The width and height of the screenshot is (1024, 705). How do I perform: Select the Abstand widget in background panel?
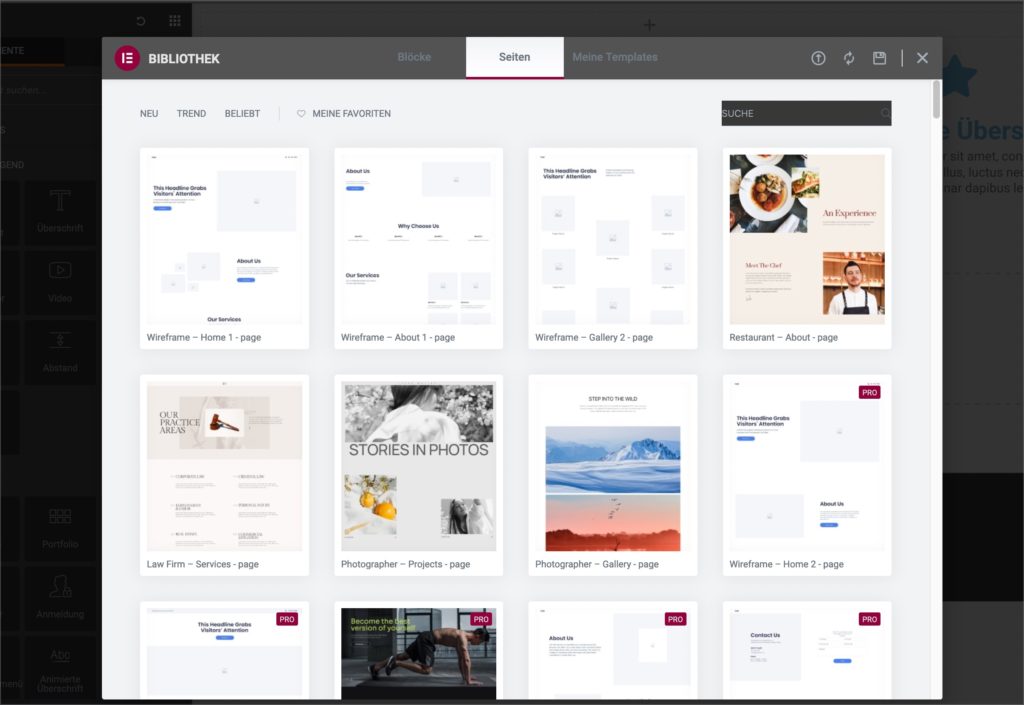[60, 351]
